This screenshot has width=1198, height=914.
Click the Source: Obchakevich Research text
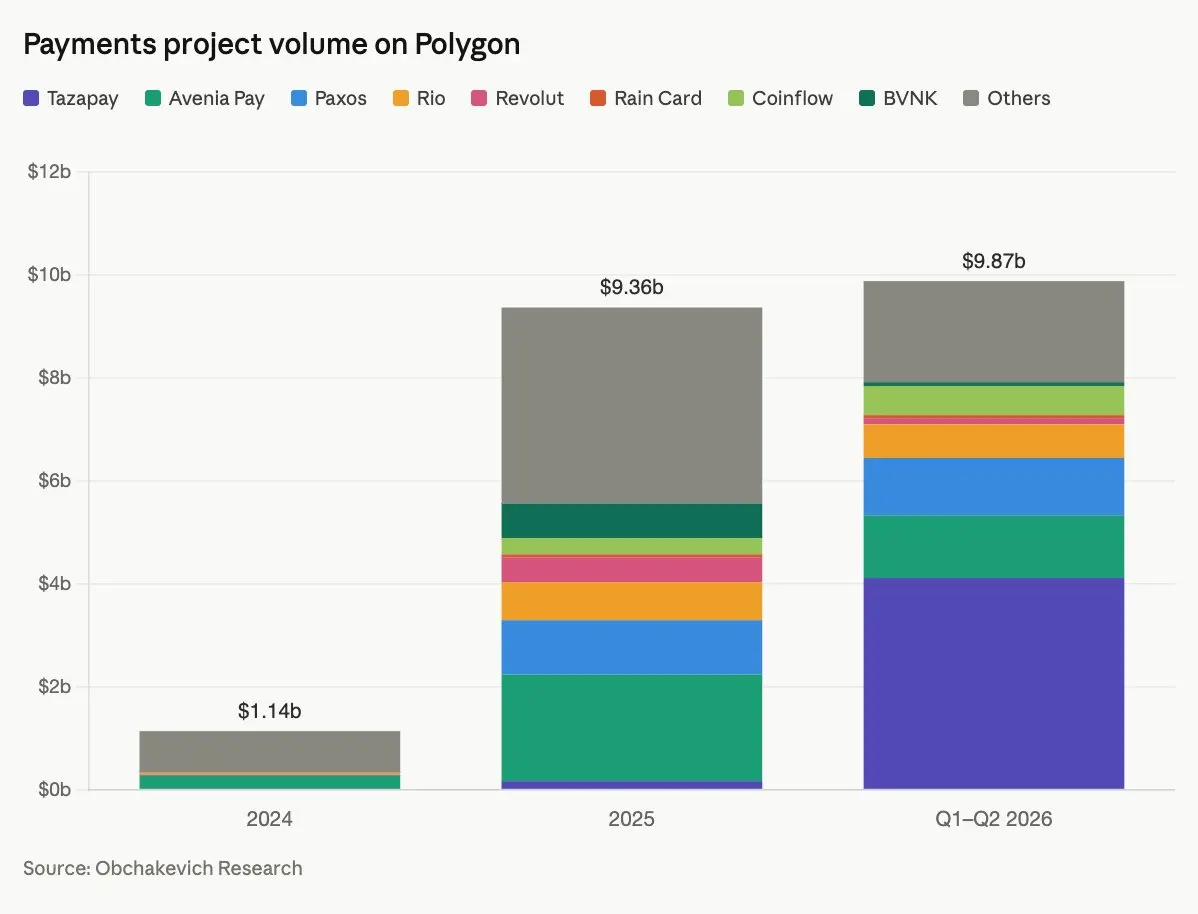163,868
